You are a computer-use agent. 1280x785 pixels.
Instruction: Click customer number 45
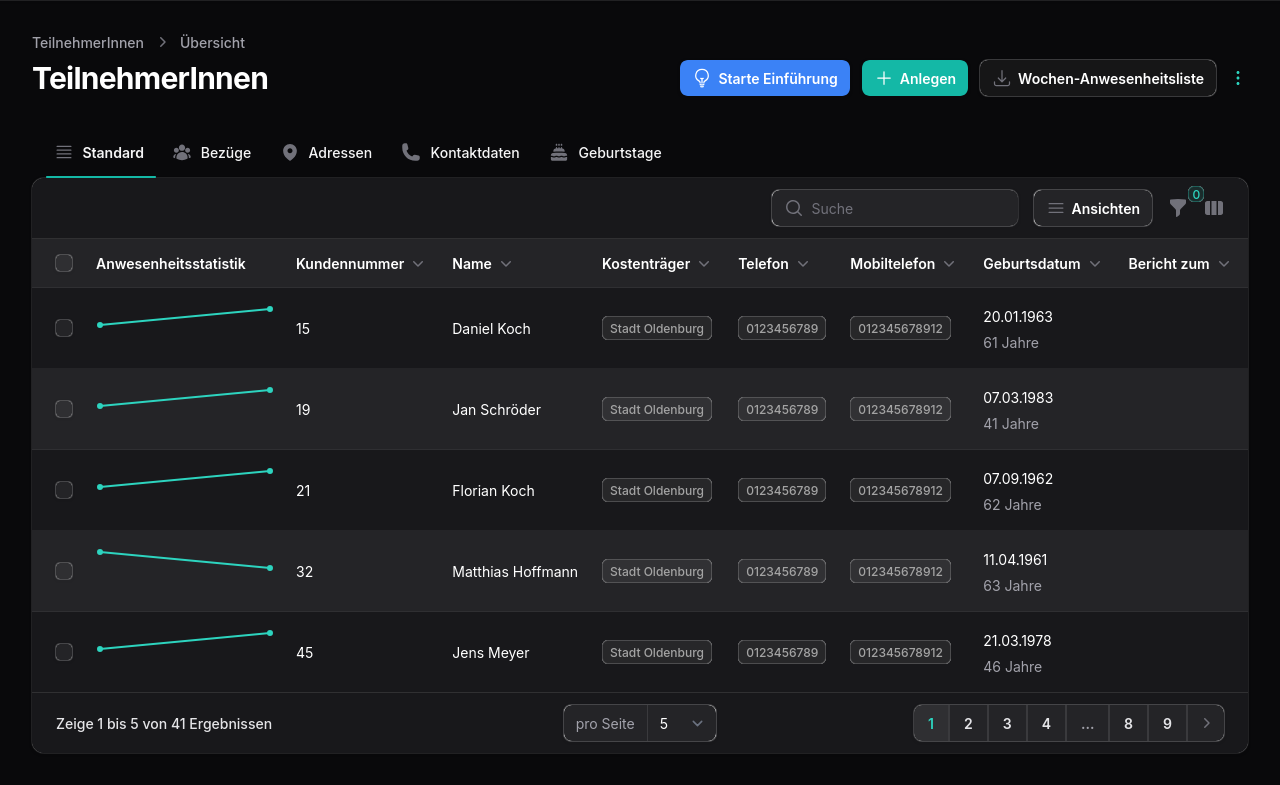(304, 652)
